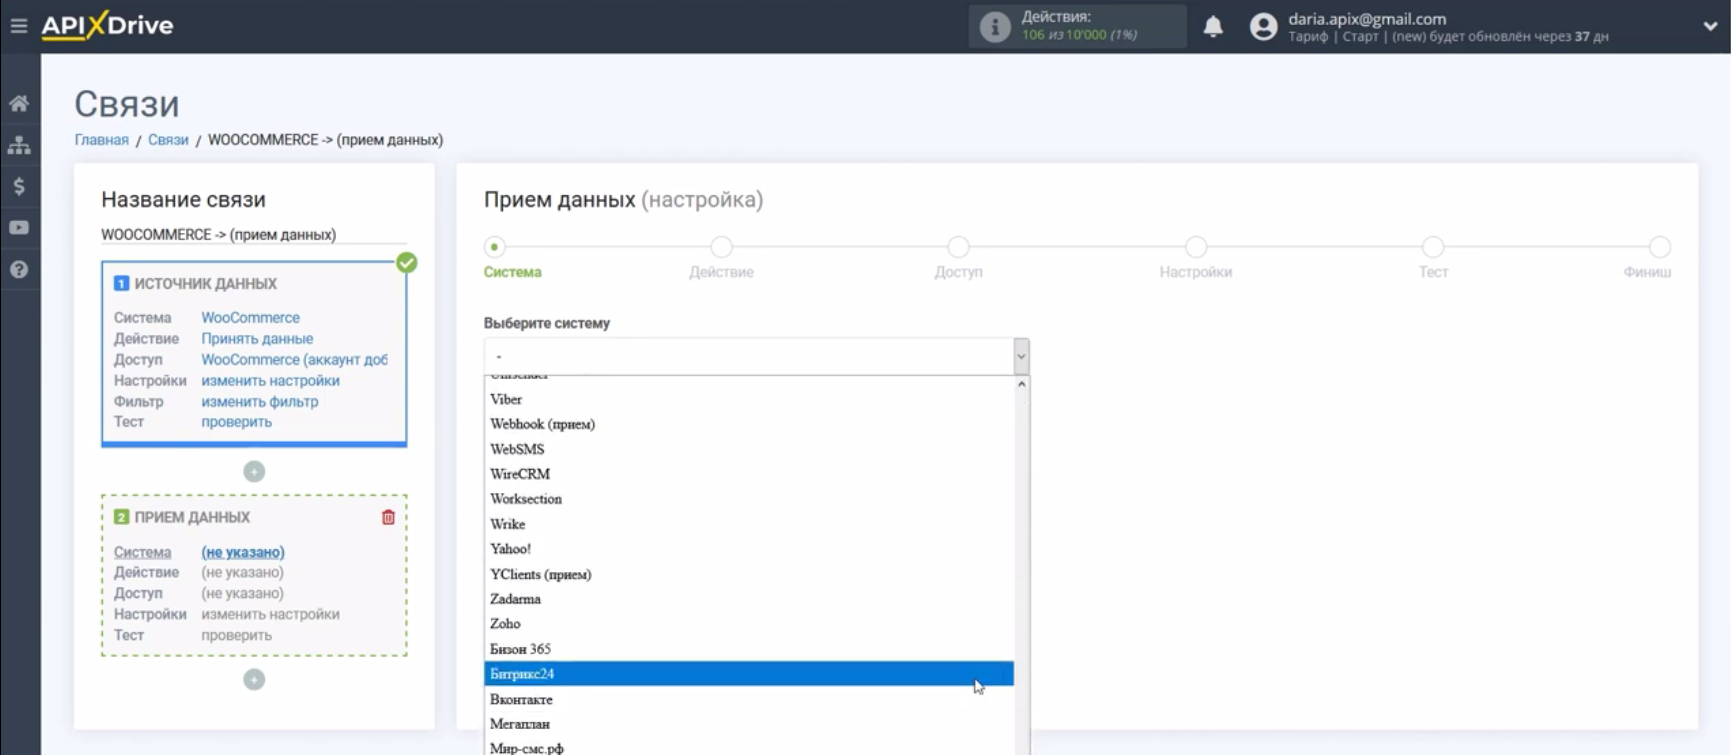This screenshot has width=1731, height=755.
Task: Click the green checkmark on the source block
Action: click(406, 263)
